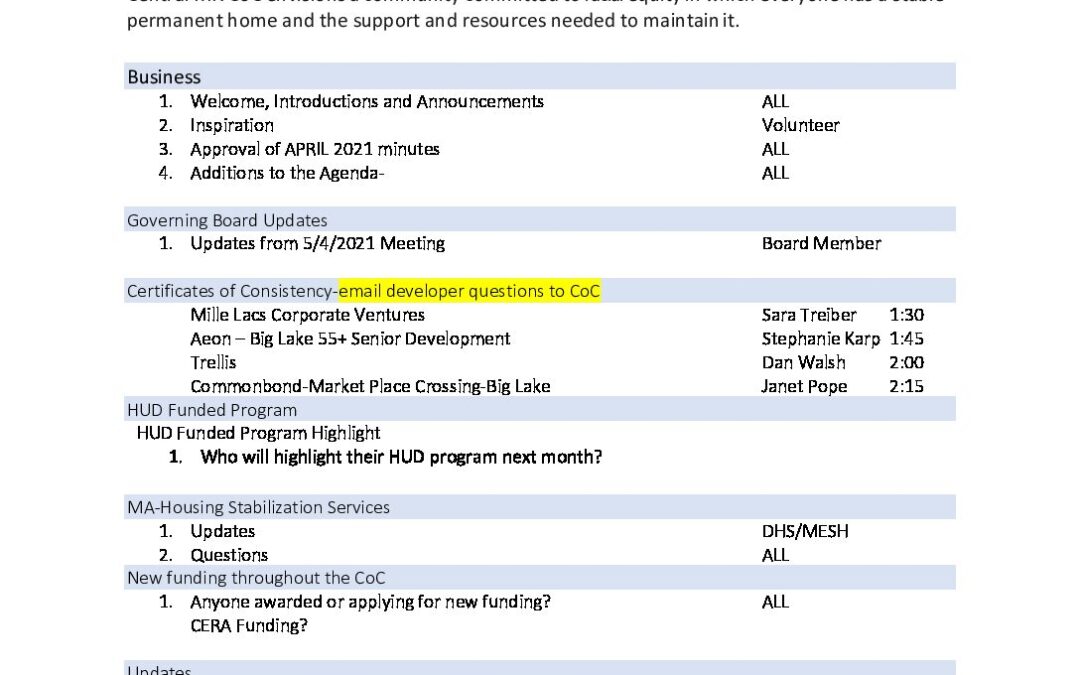Click the text line 'permanent home and the support and resources'
This screenshot has height=675, width=1080.
point(433,21)
